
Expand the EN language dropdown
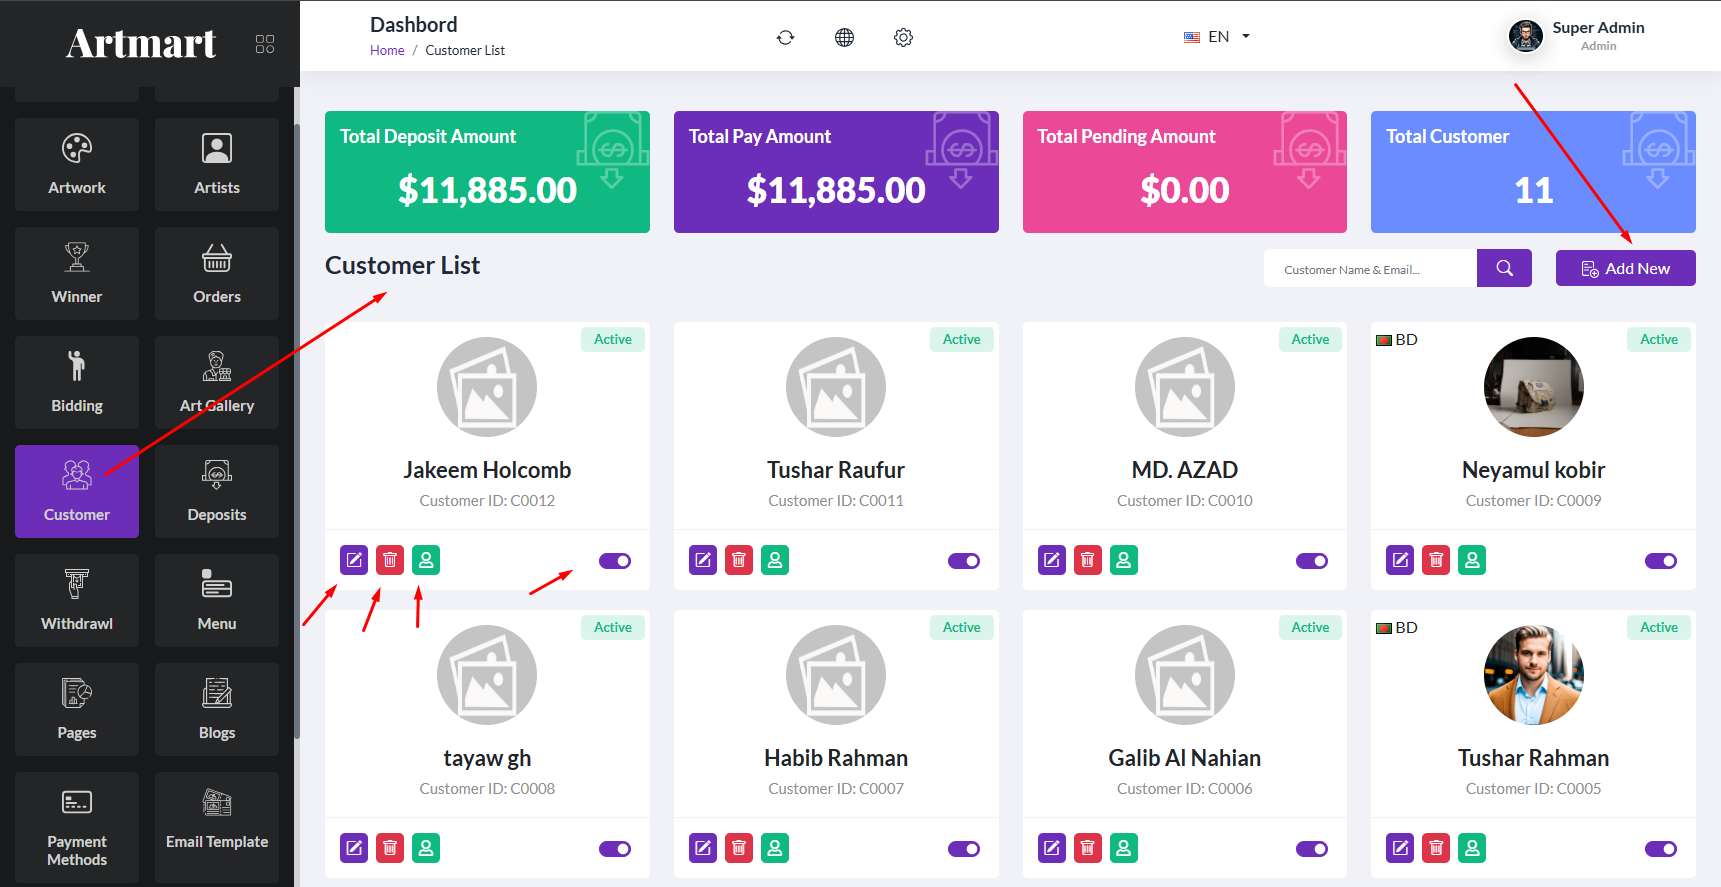1217,37
